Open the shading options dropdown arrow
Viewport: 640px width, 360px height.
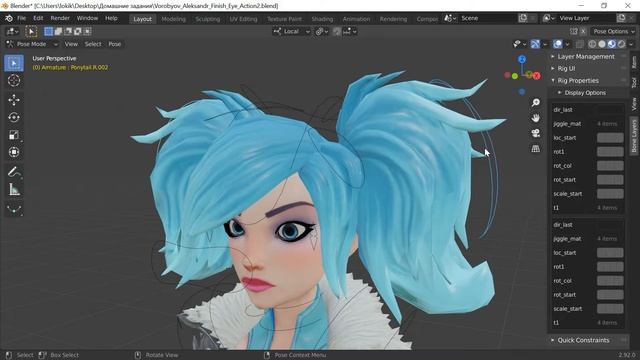coord(631,44)
